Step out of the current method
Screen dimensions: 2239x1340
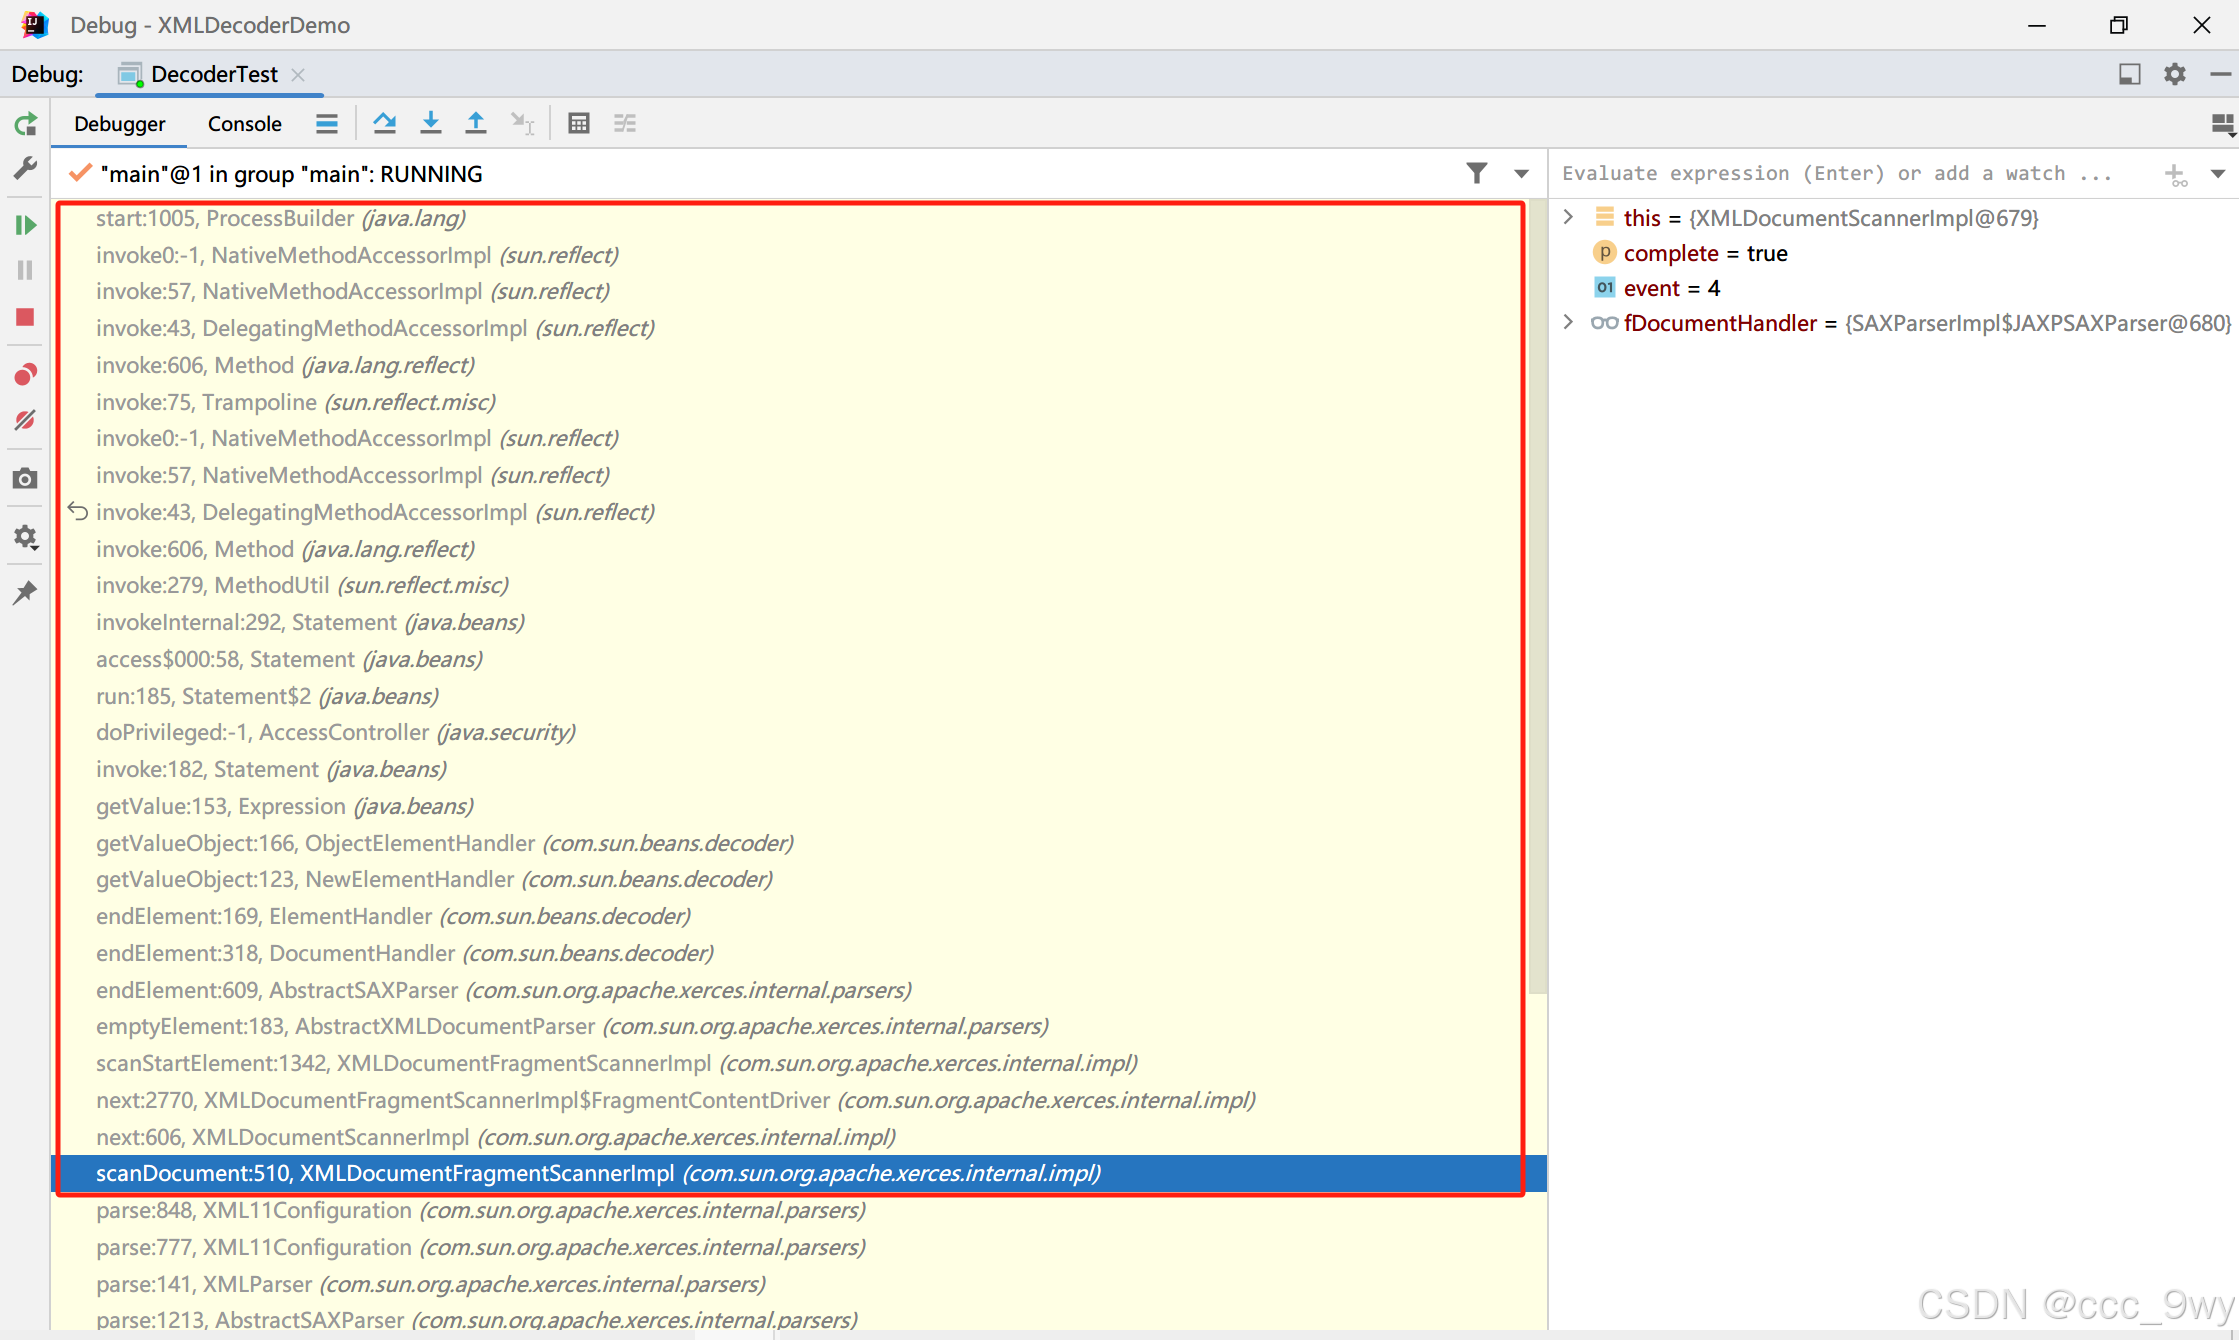coord(475,122)
